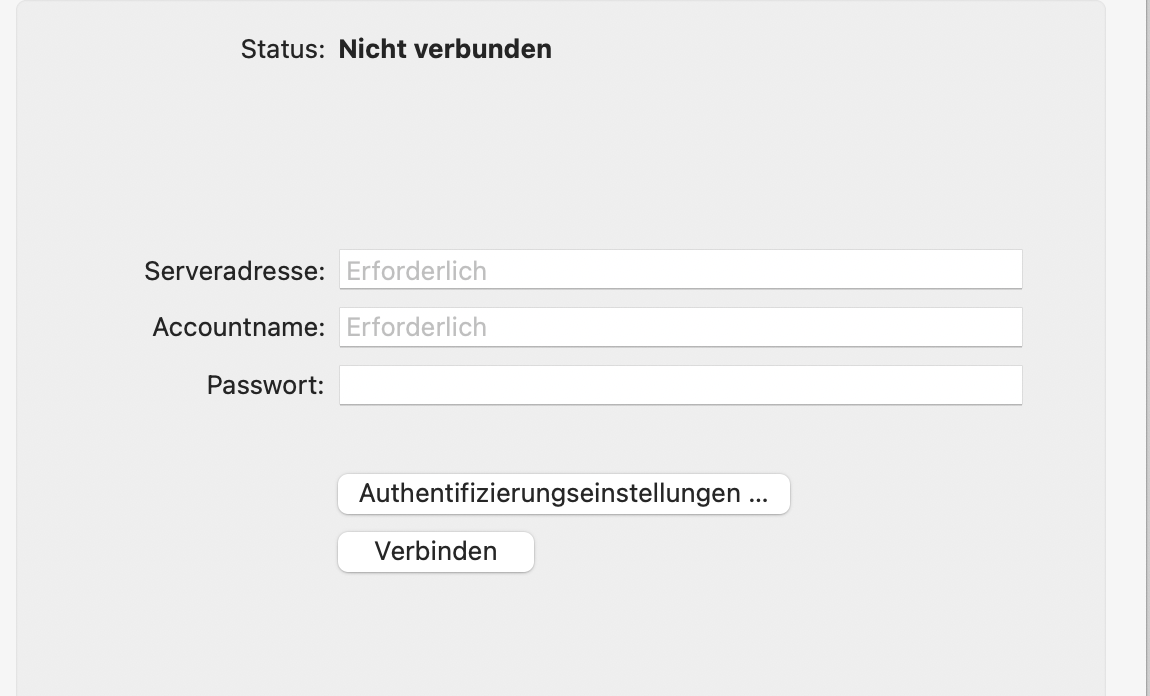Click the ellipsis on the authentication settings button

(x=757, y=496)
